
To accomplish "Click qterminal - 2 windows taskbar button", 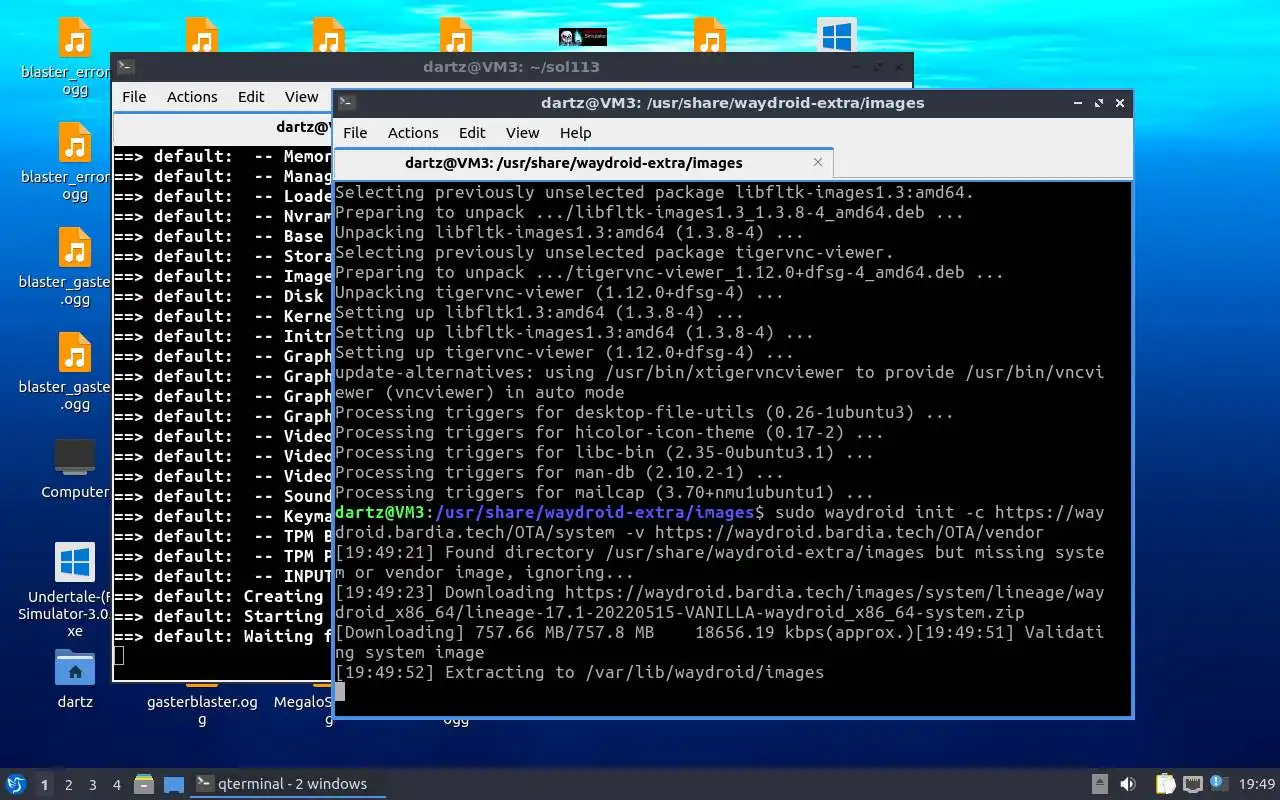I will pyautogui.click(x=288, y=784).
